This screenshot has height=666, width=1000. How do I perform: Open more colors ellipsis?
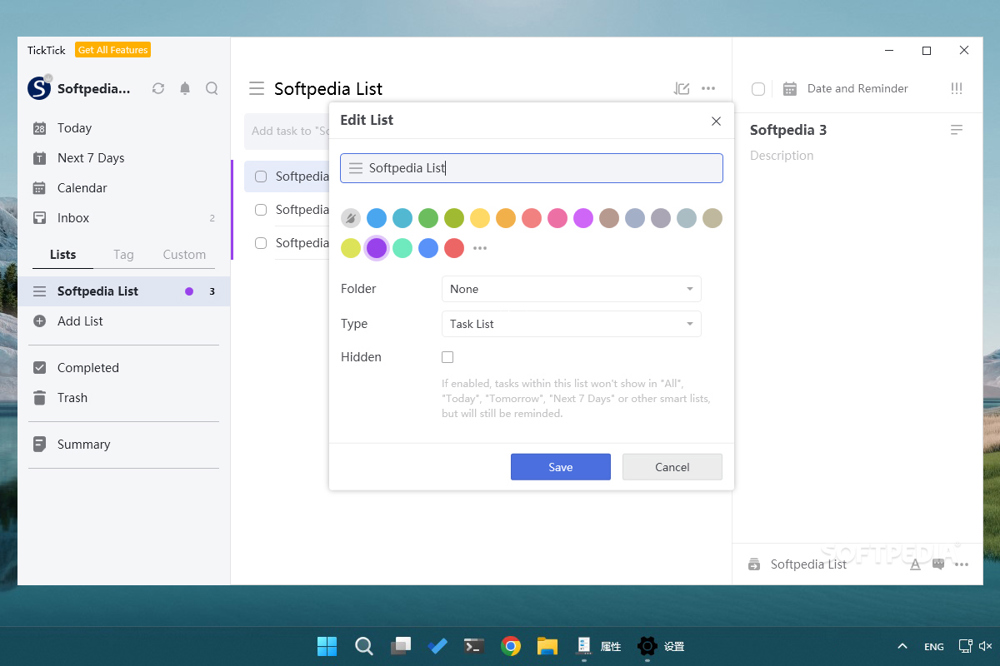pos(480,248)
